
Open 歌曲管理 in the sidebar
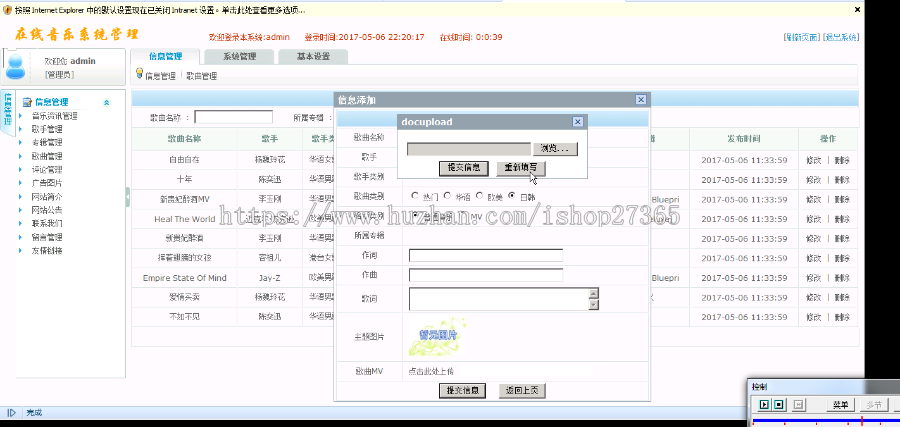tap(47, 156)
